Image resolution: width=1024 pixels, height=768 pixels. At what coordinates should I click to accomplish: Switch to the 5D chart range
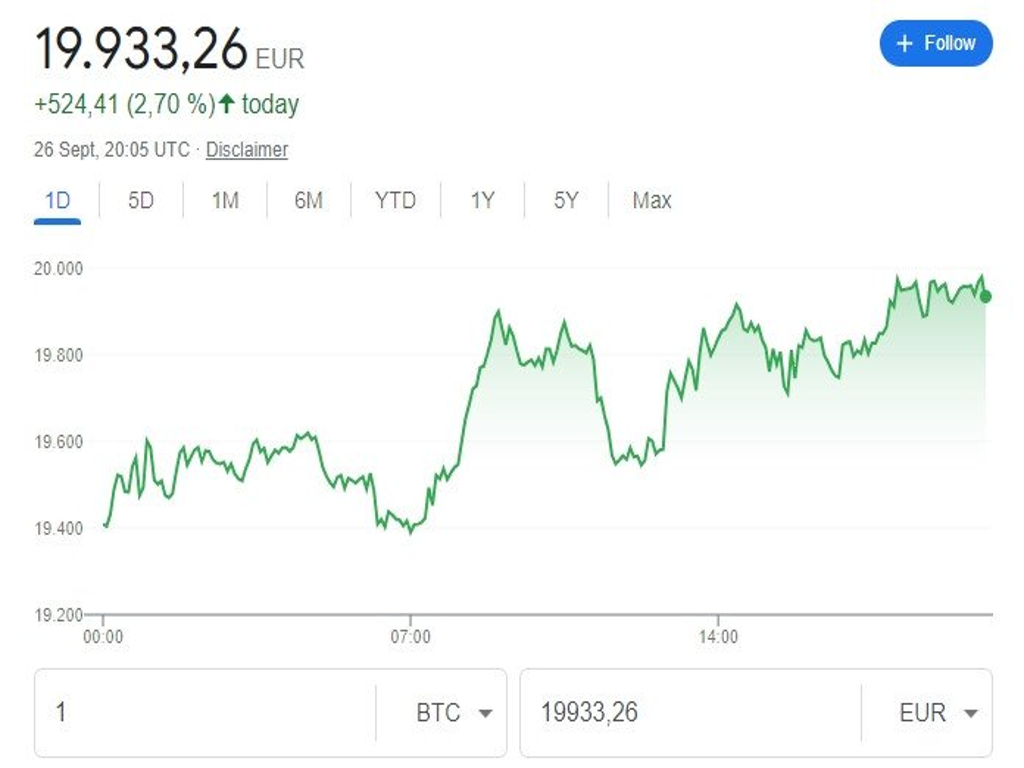coord(141,201)
